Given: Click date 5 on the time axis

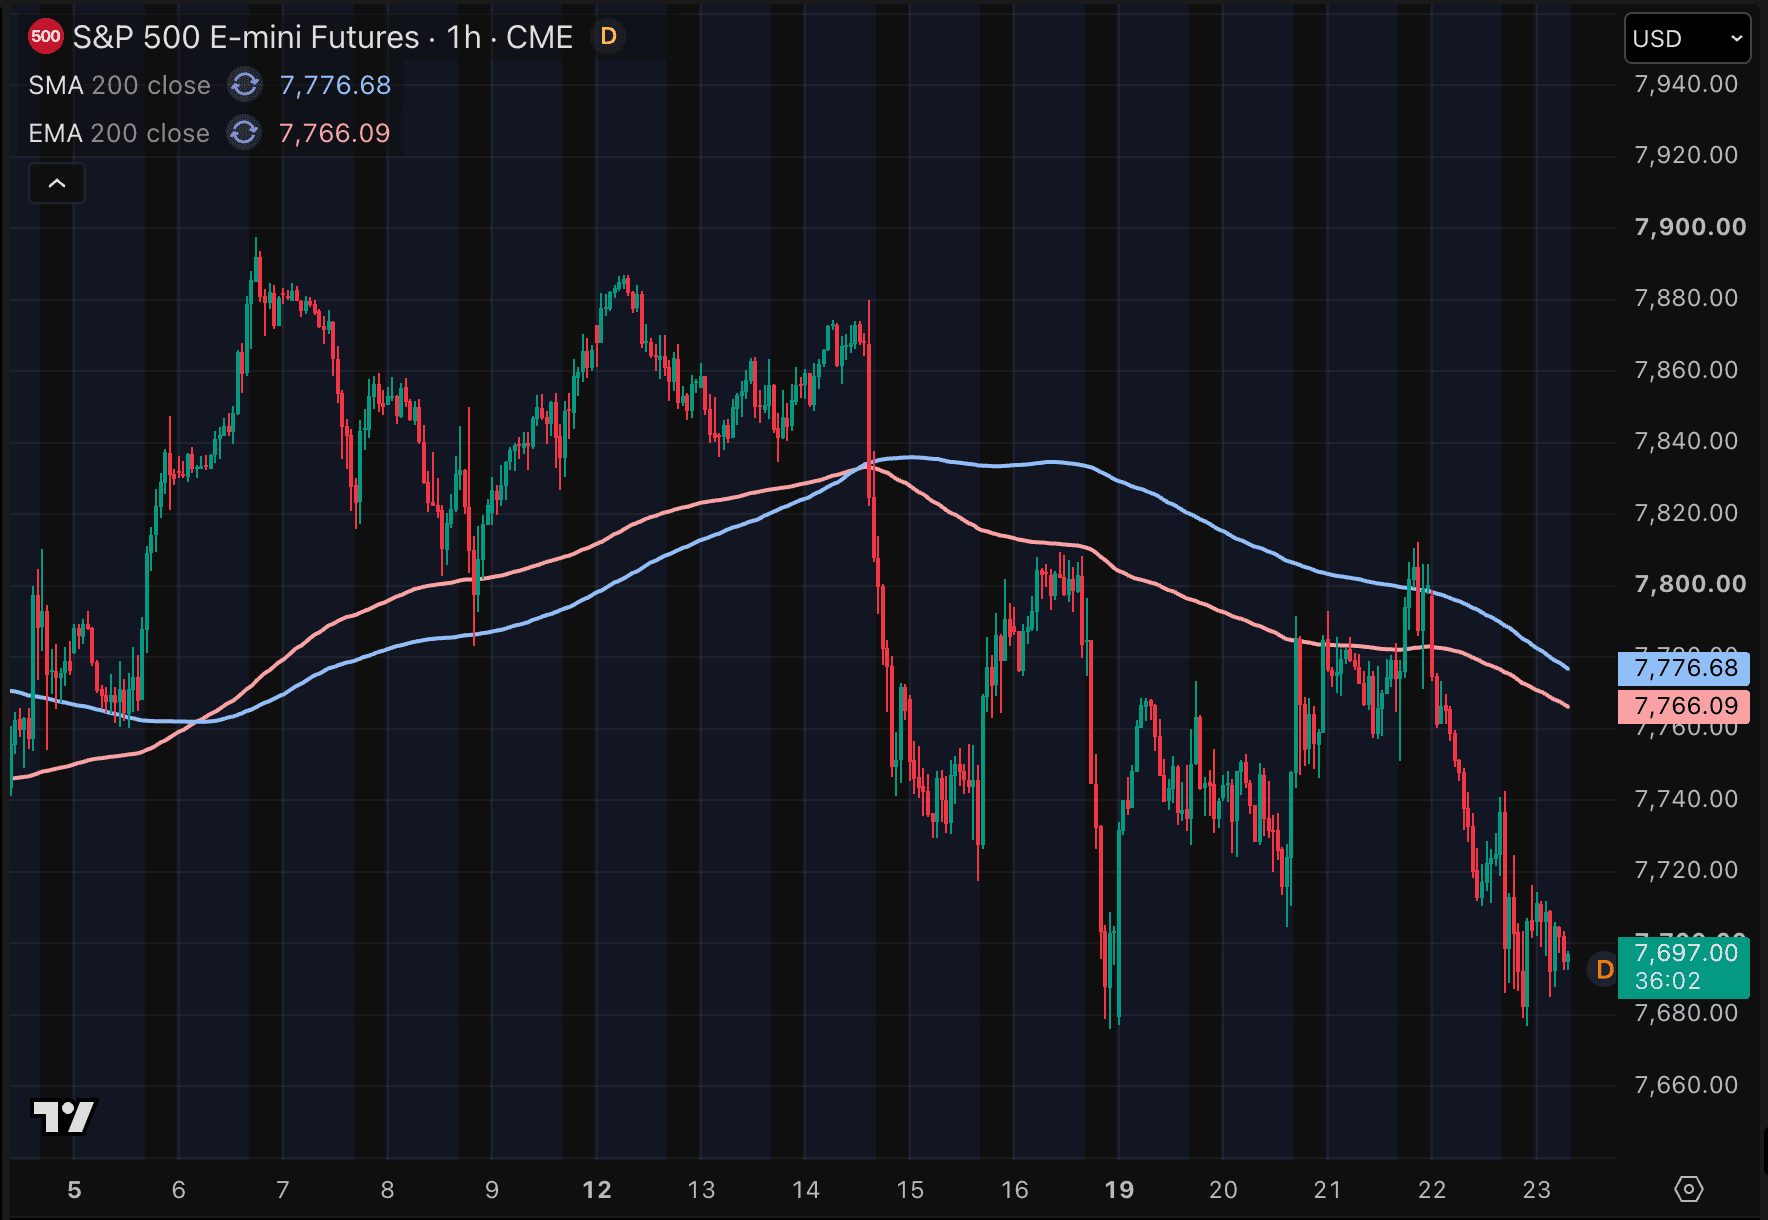Looking at the screenshot, I should pos(74,1190).
